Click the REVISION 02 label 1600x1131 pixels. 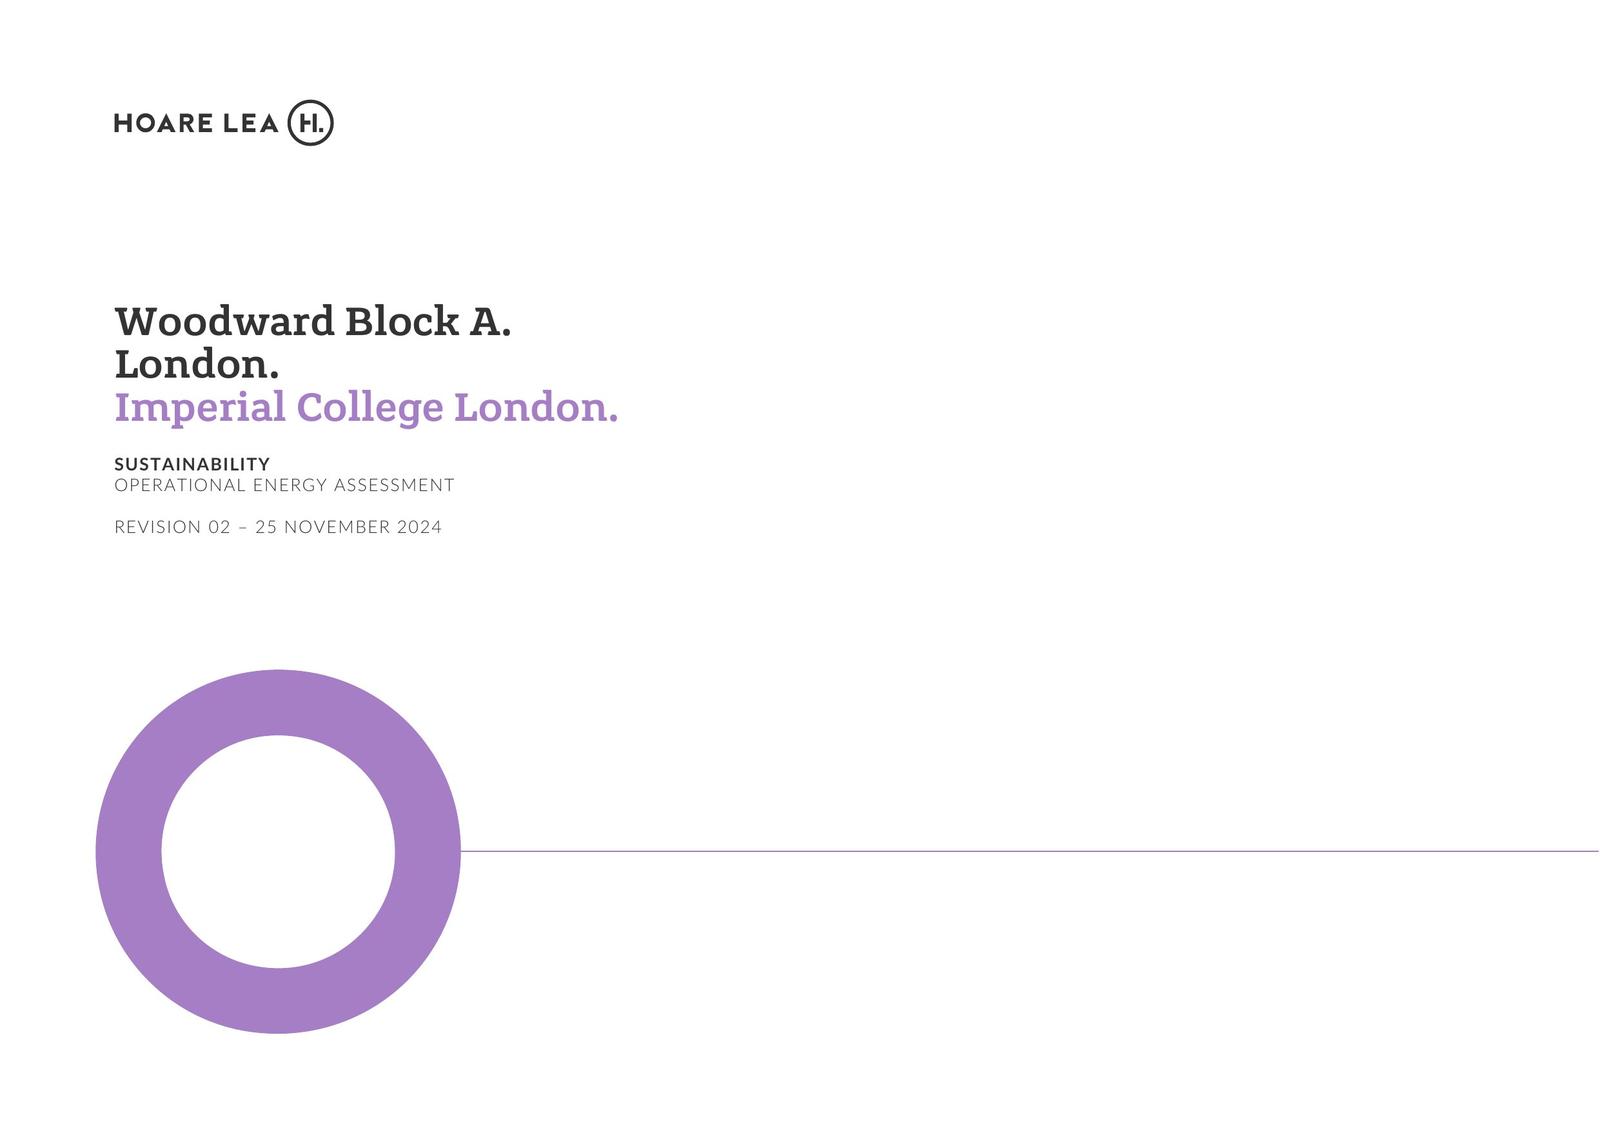pos(172,527)
